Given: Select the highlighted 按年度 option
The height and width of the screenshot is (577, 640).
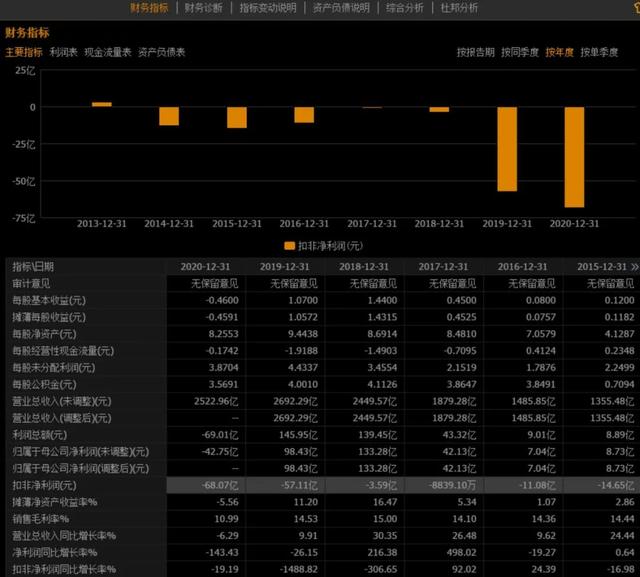Looking at the screenshot, I should (x=559, y=52).
